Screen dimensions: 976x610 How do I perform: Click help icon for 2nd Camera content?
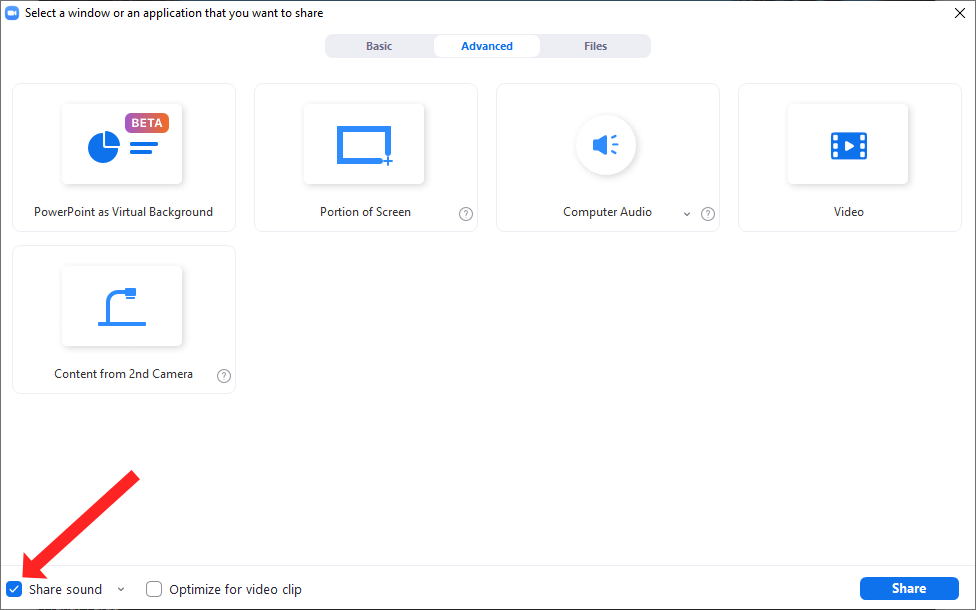[x=224, y=376]
